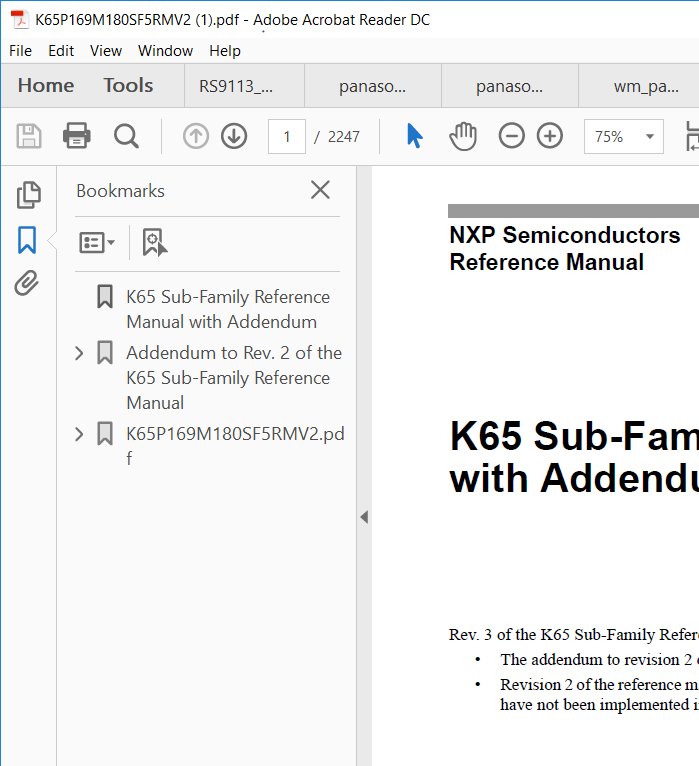Open the Window menu
Image resolution: width=699 pixels, height=766 pixels.
(166, 51)
